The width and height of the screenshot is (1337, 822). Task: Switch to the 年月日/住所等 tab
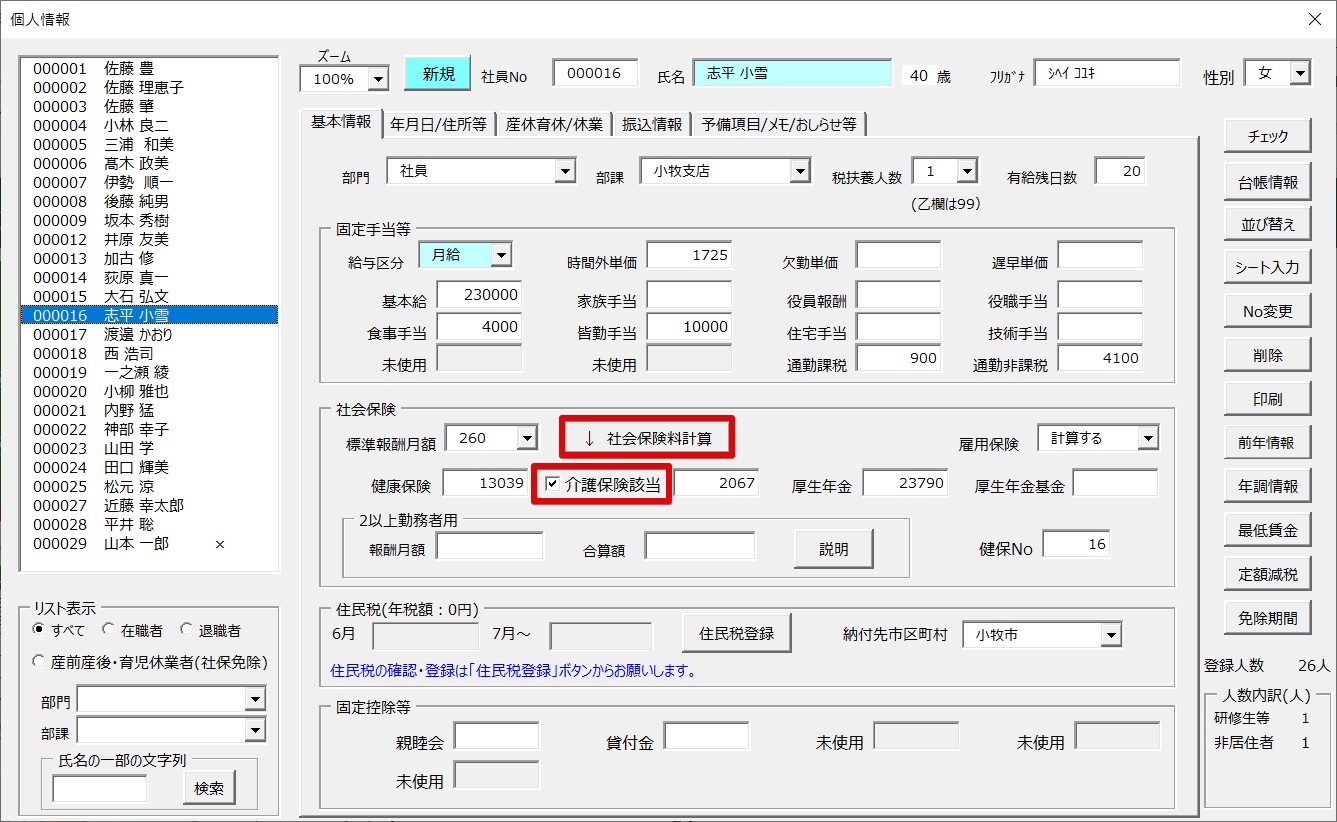[438, 124]
